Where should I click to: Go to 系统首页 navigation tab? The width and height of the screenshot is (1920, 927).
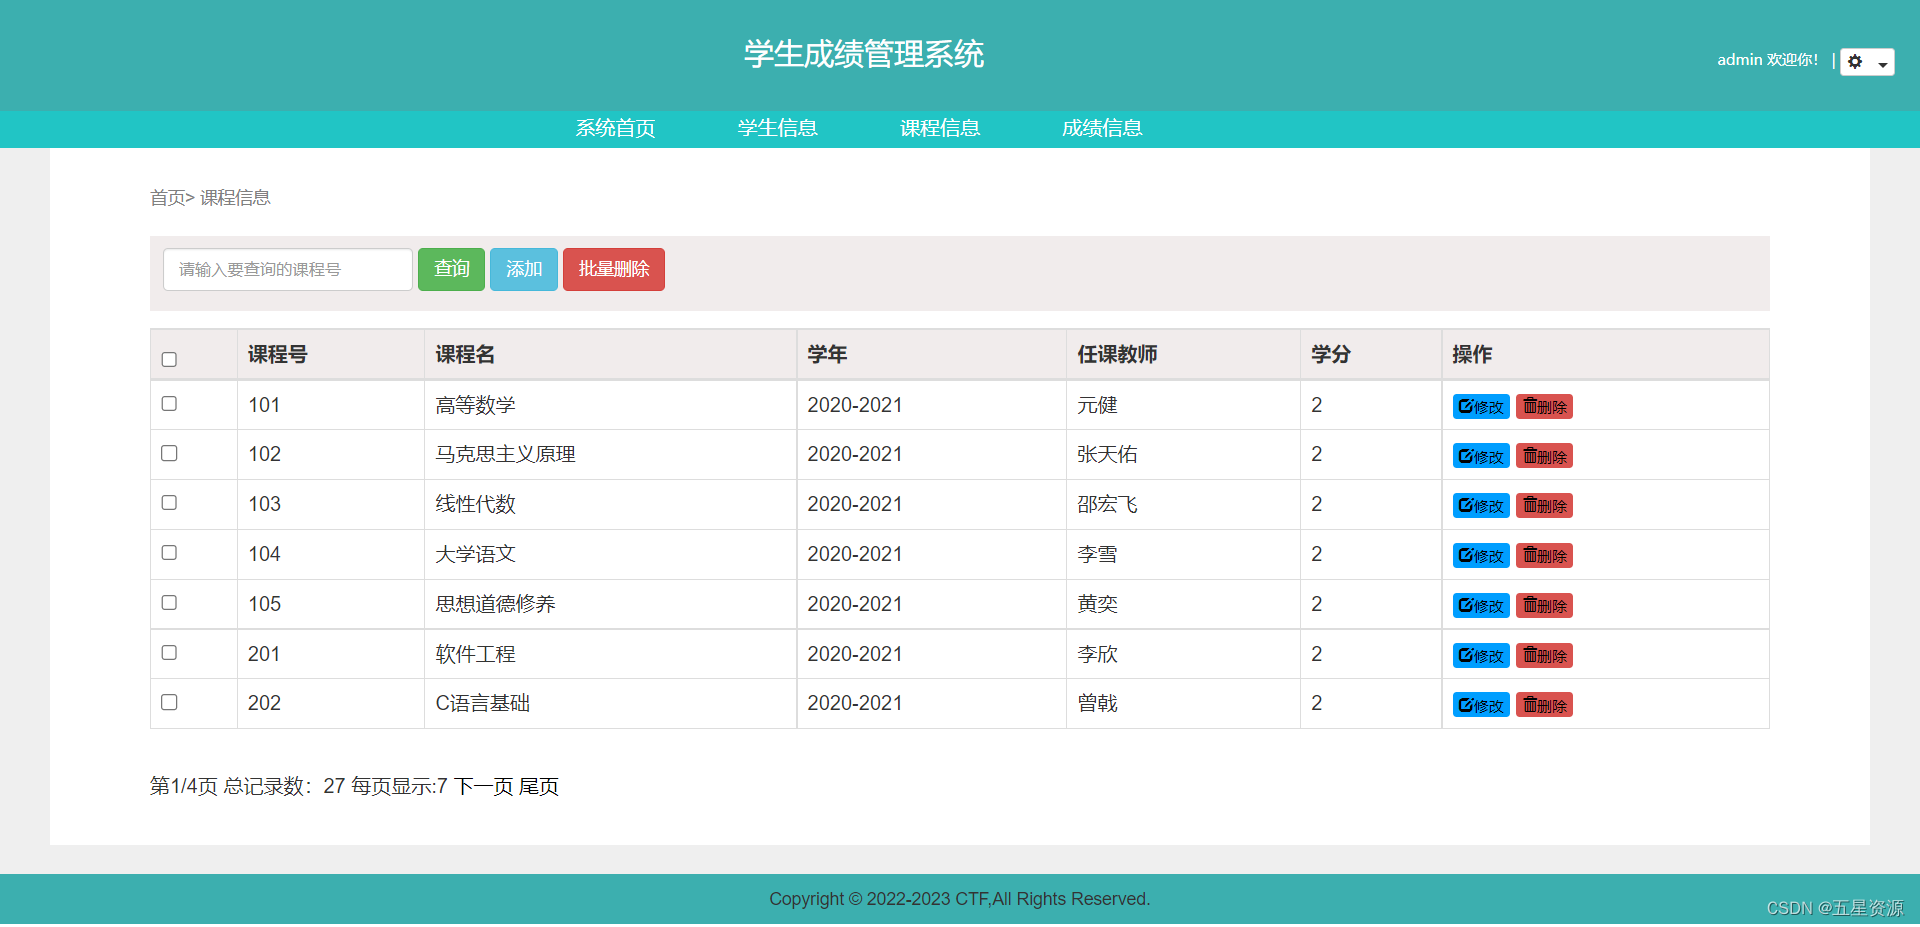615,128
